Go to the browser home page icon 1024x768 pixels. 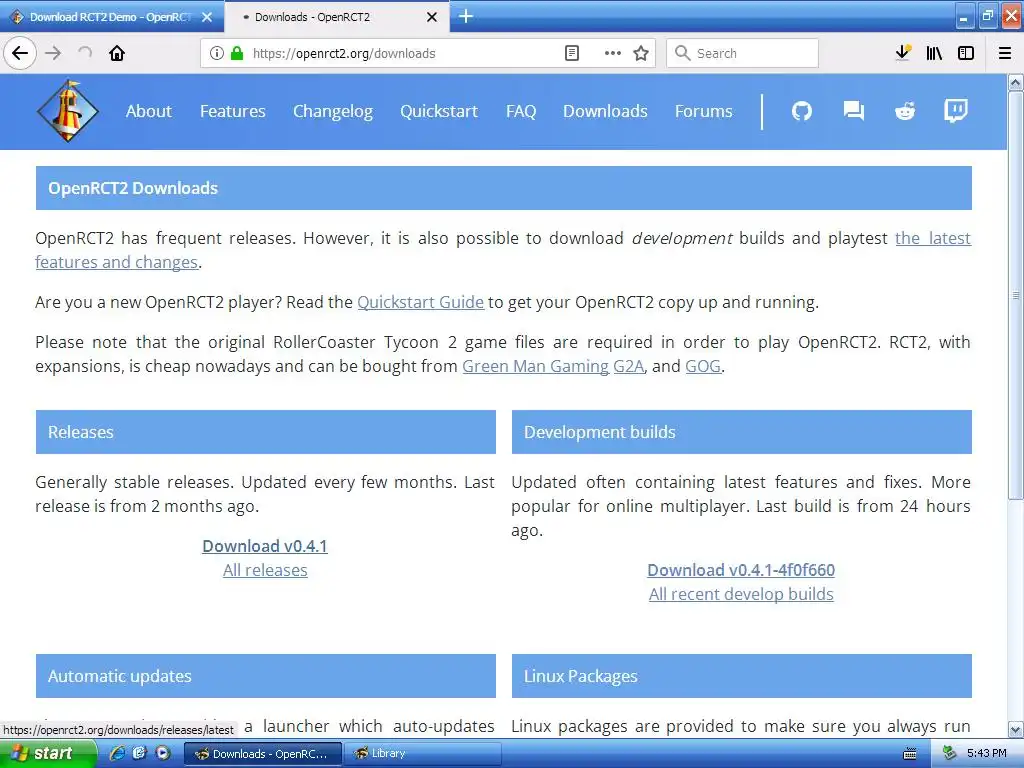tap(117, 54)
